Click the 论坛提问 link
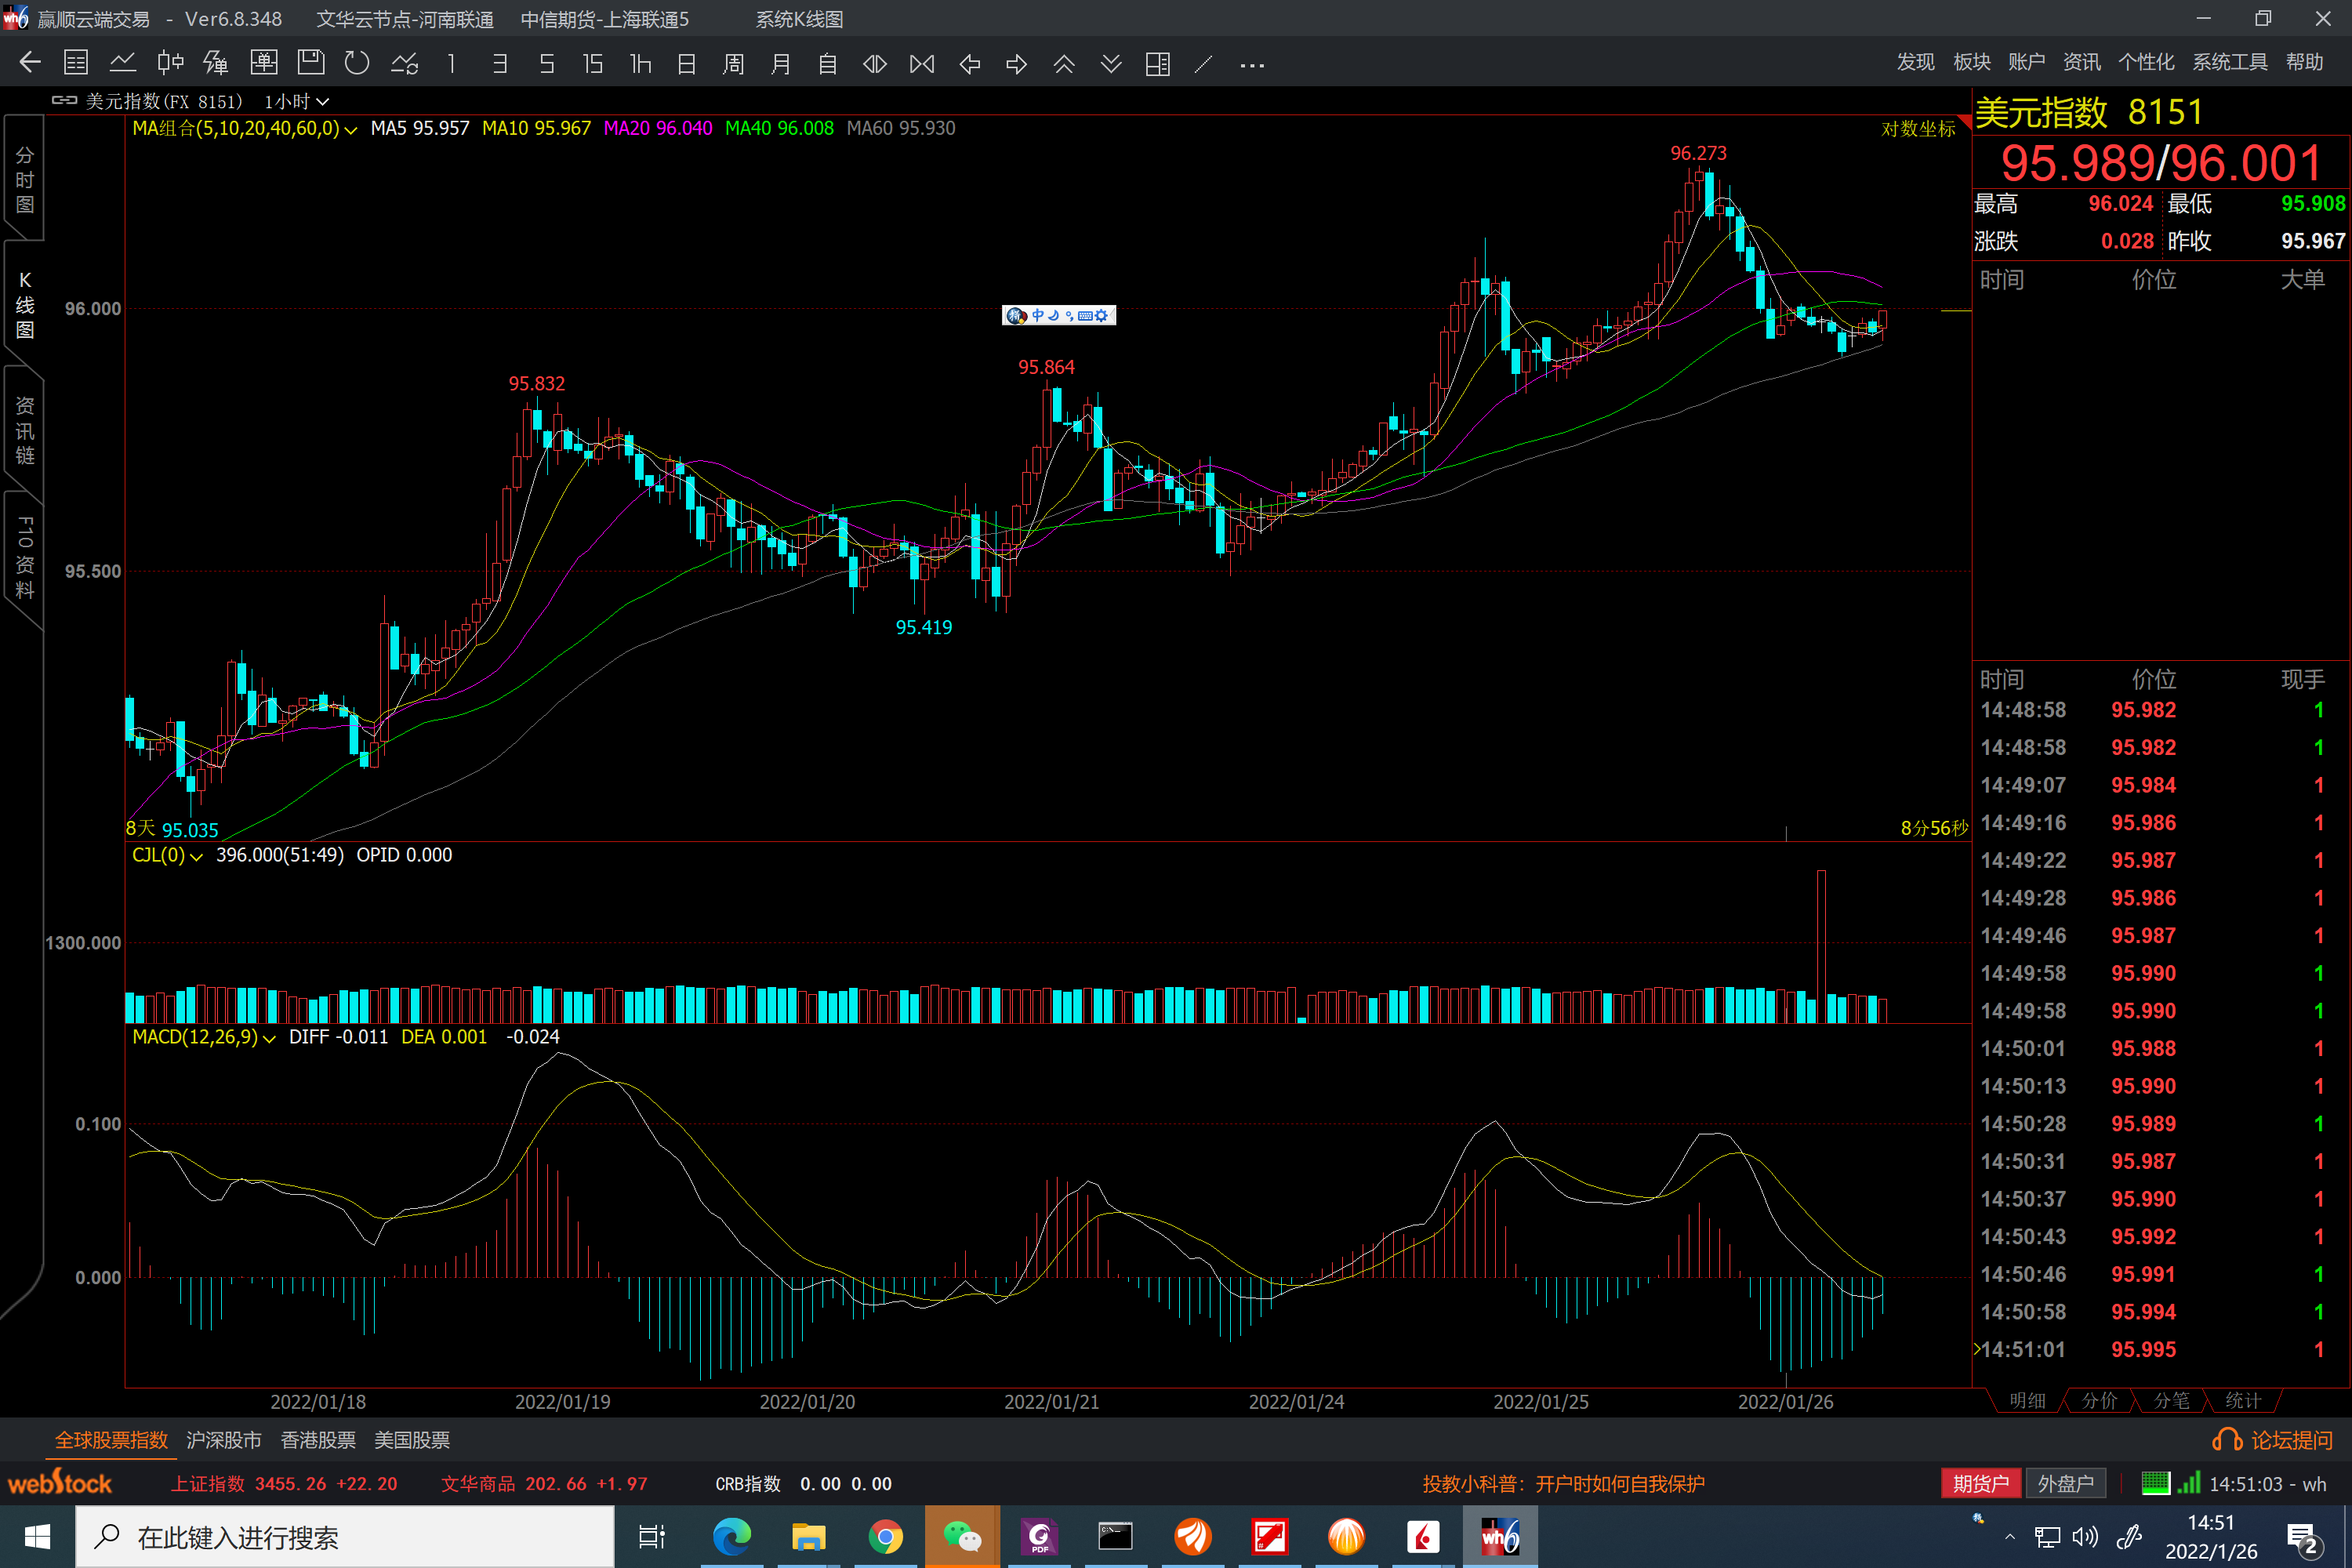 2272,1440
